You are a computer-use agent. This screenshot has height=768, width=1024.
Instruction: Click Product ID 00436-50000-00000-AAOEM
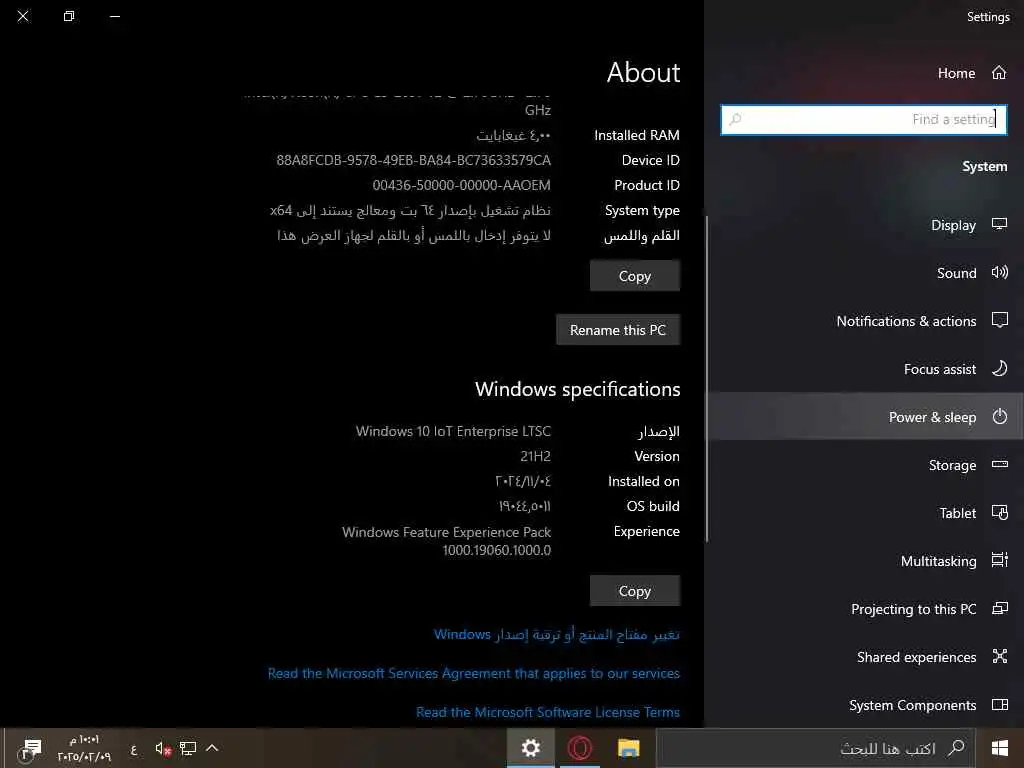coord(462,185)
